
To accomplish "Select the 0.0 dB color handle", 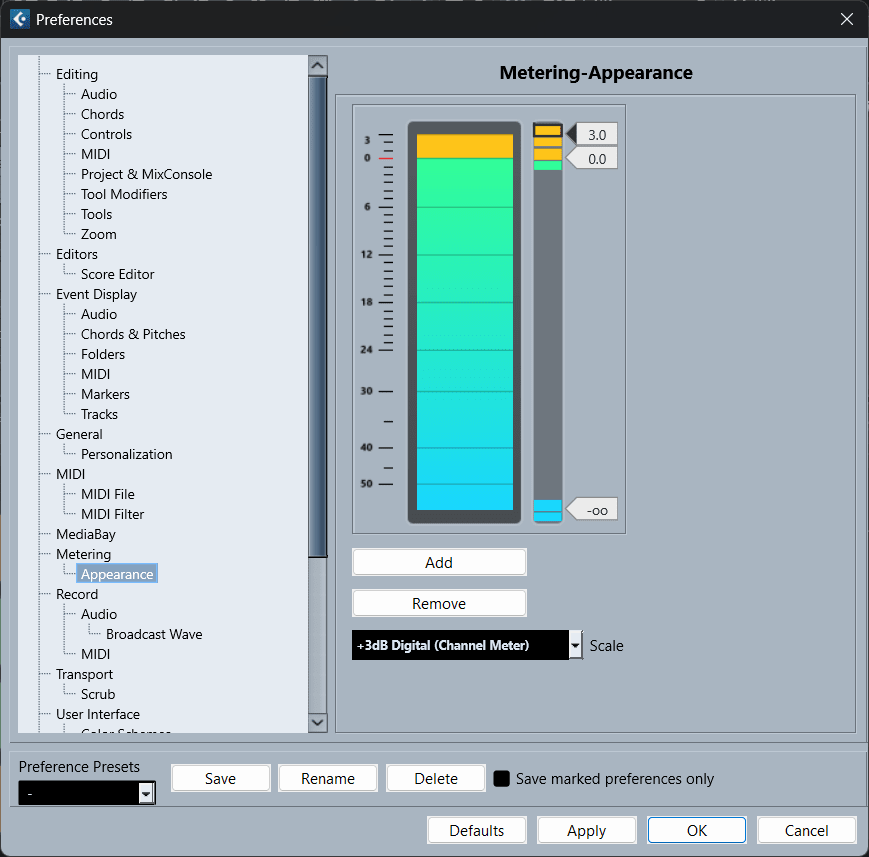I will click(596, 159).
